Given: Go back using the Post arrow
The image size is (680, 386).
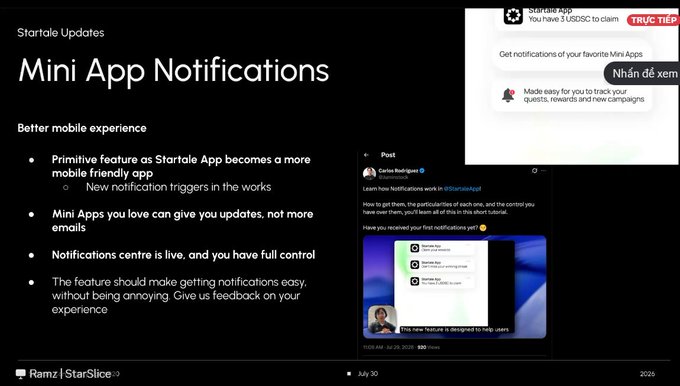Looking at the screenshot, I should [366, 155].
